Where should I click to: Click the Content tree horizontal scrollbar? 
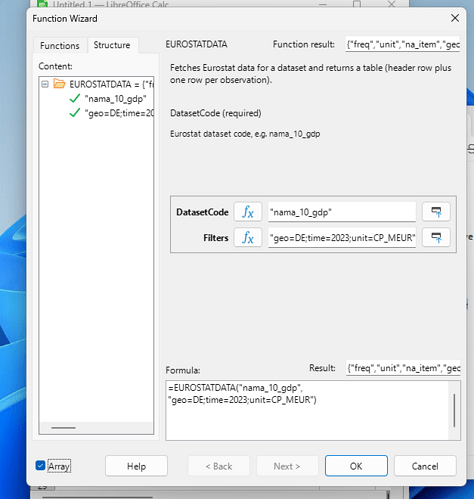coord(63,428)
